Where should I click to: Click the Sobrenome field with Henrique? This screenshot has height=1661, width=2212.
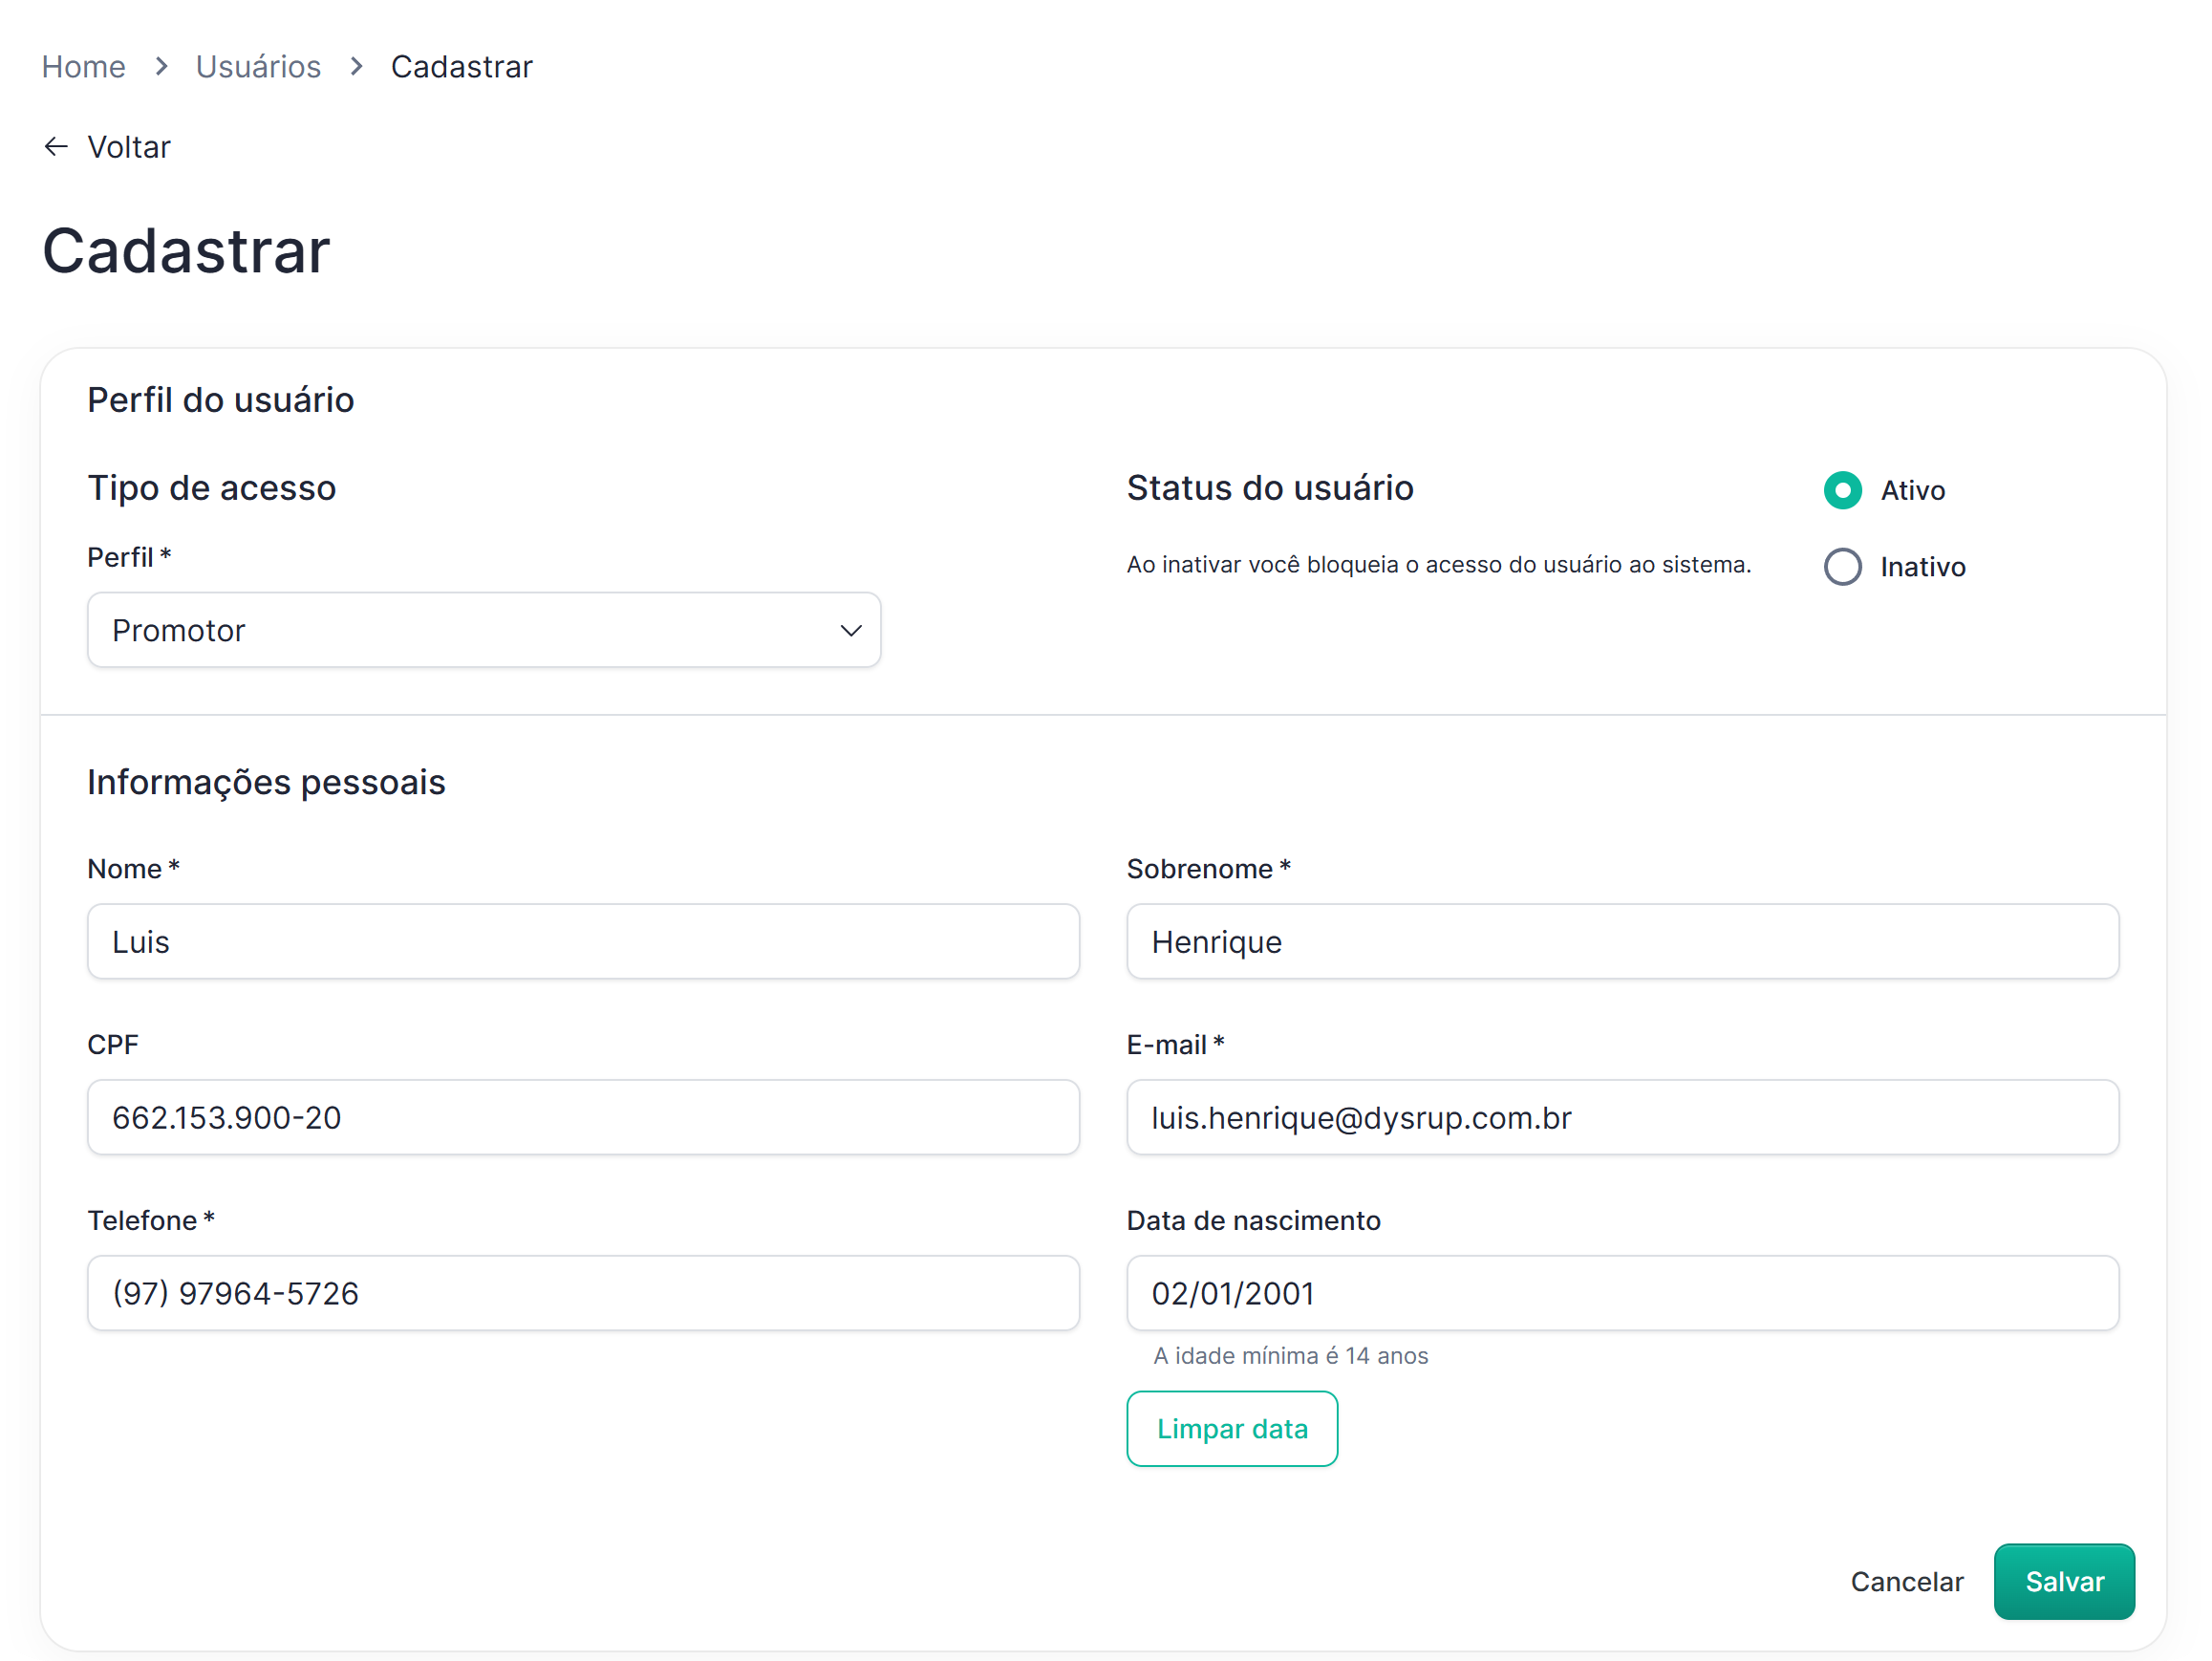tap(1622, 941)
